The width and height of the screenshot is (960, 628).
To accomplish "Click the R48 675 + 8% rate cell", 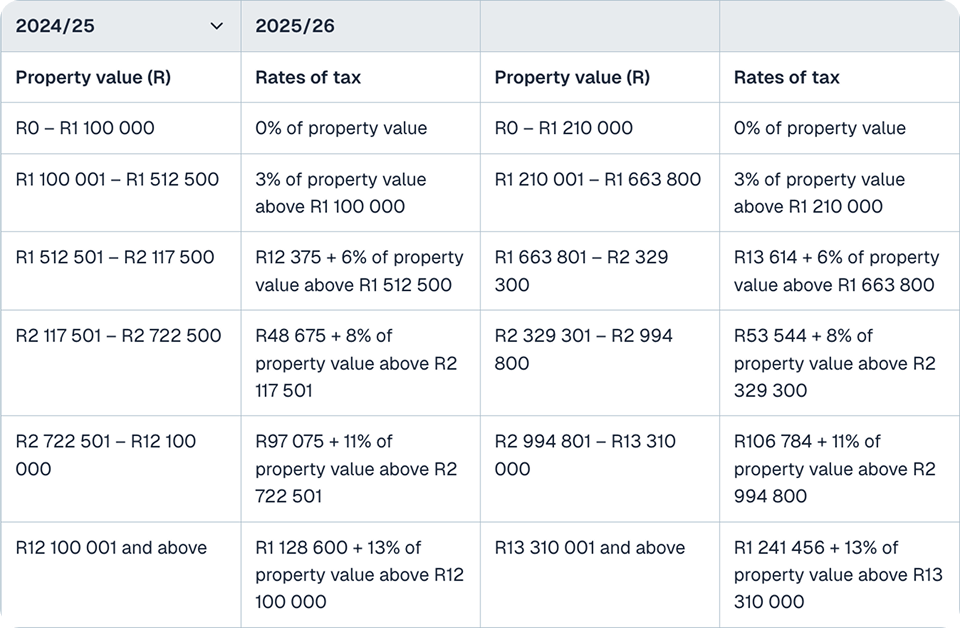I will point(355,363).
